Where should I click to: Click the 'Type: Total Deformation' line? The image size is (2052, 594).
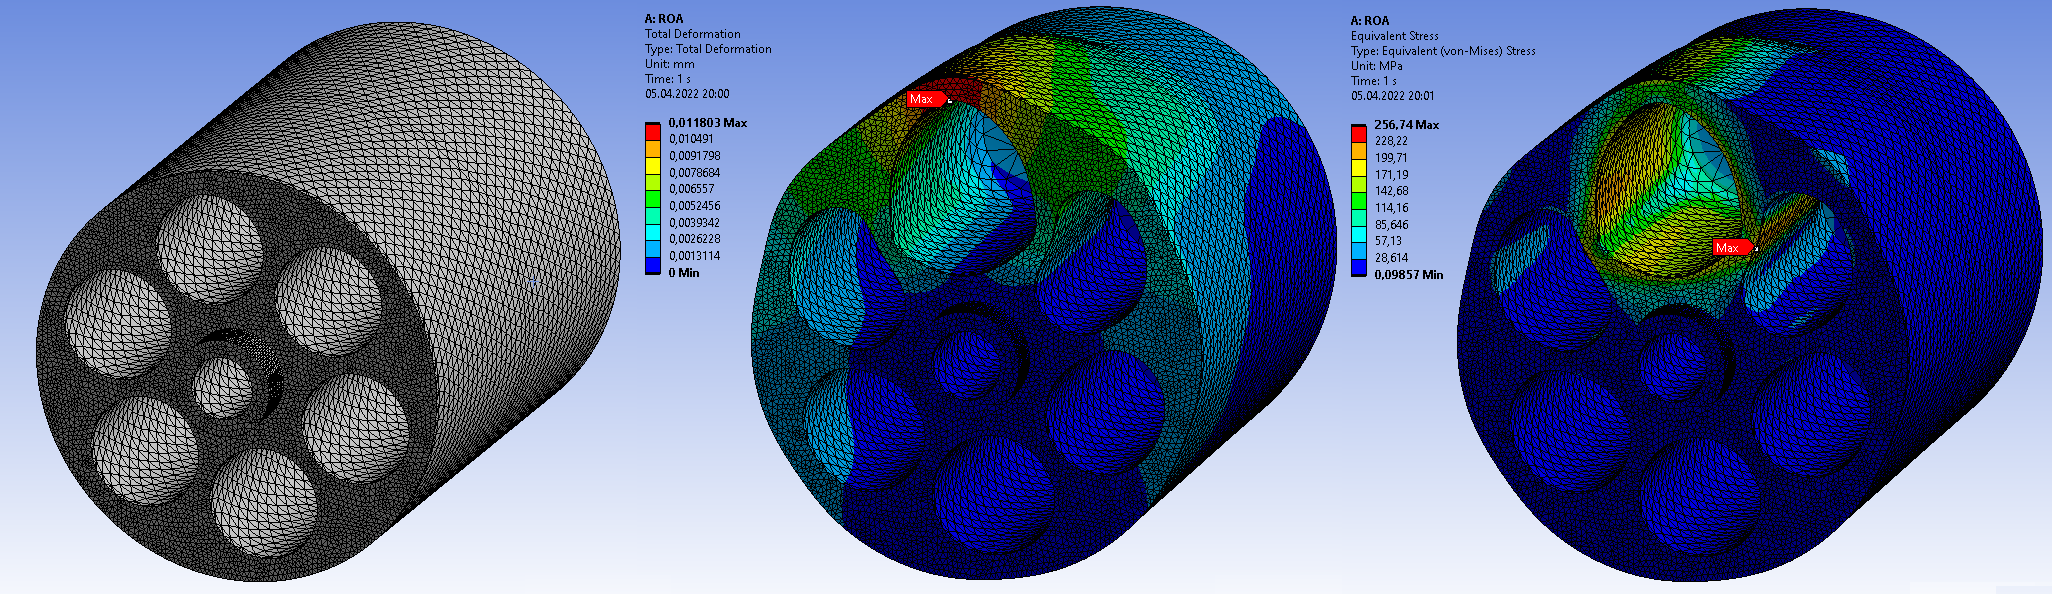click(x=708, y=49)
